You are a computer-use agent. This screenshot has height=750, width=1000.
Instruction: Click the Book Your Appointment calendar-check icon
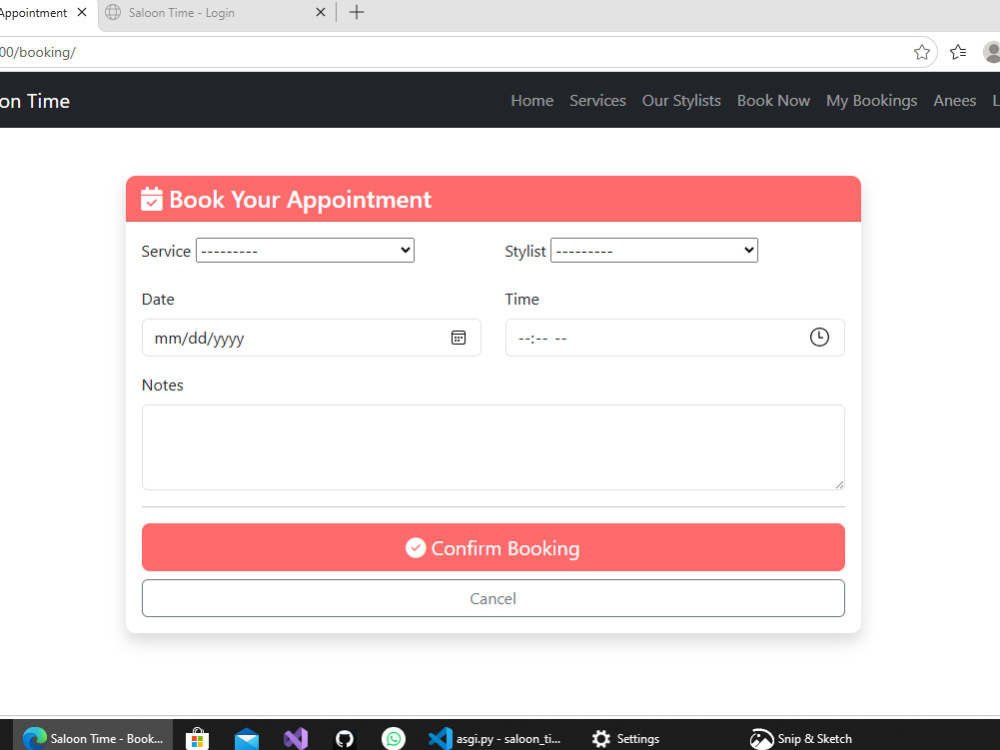151,199
